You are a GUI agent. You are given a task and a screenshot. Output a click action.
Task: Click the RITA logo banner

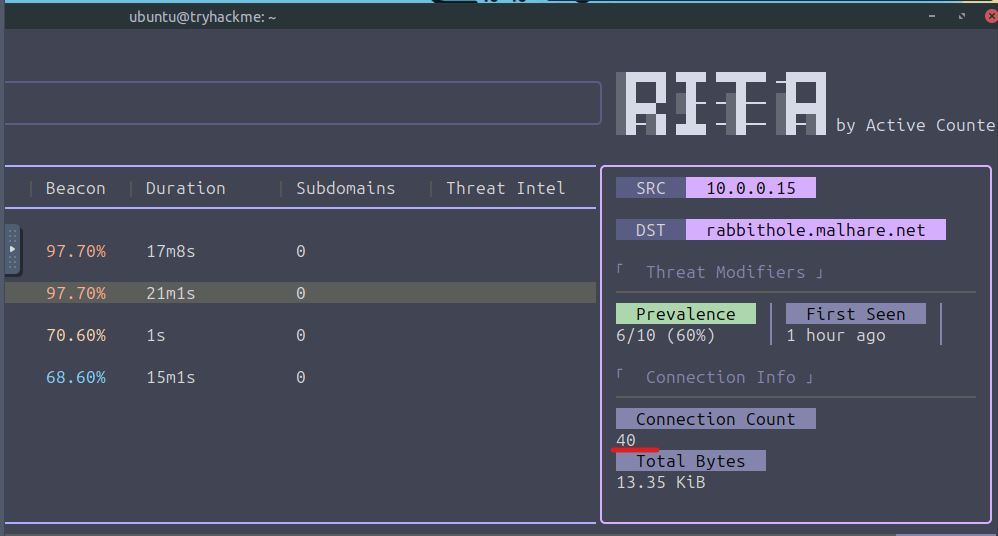721,103
